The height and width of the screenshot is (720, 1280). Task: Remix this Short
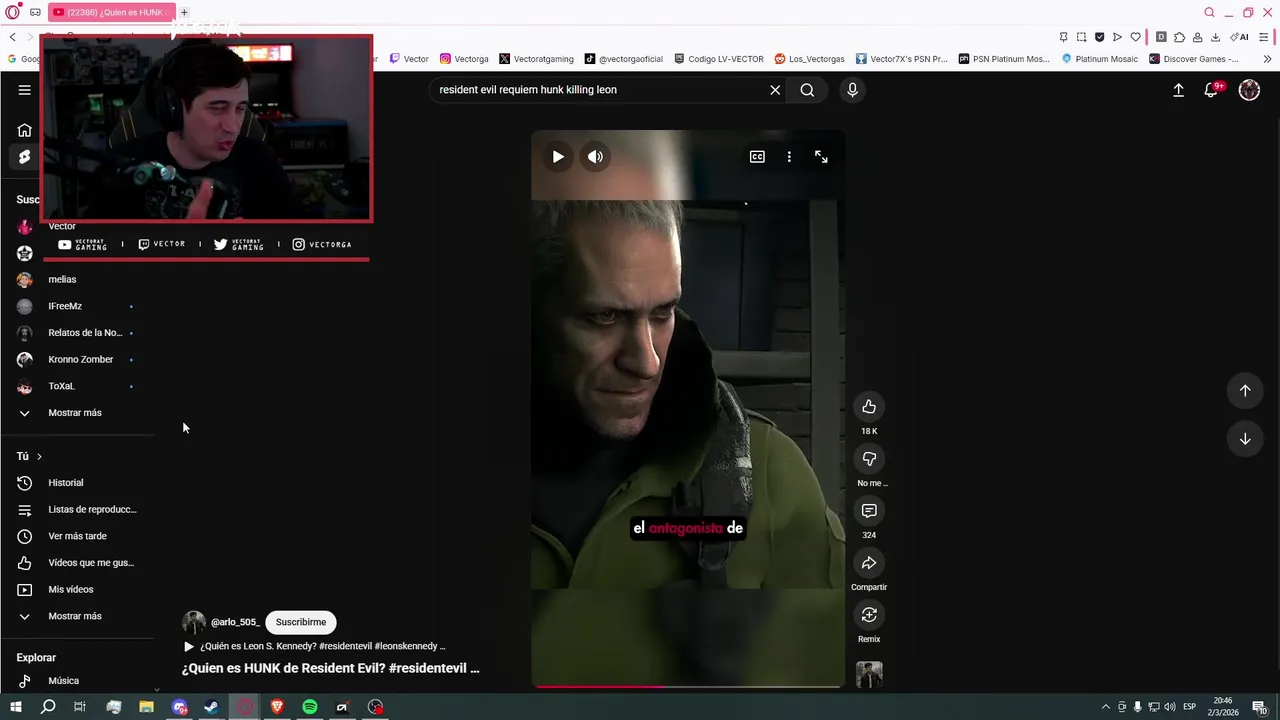[869, 615]
